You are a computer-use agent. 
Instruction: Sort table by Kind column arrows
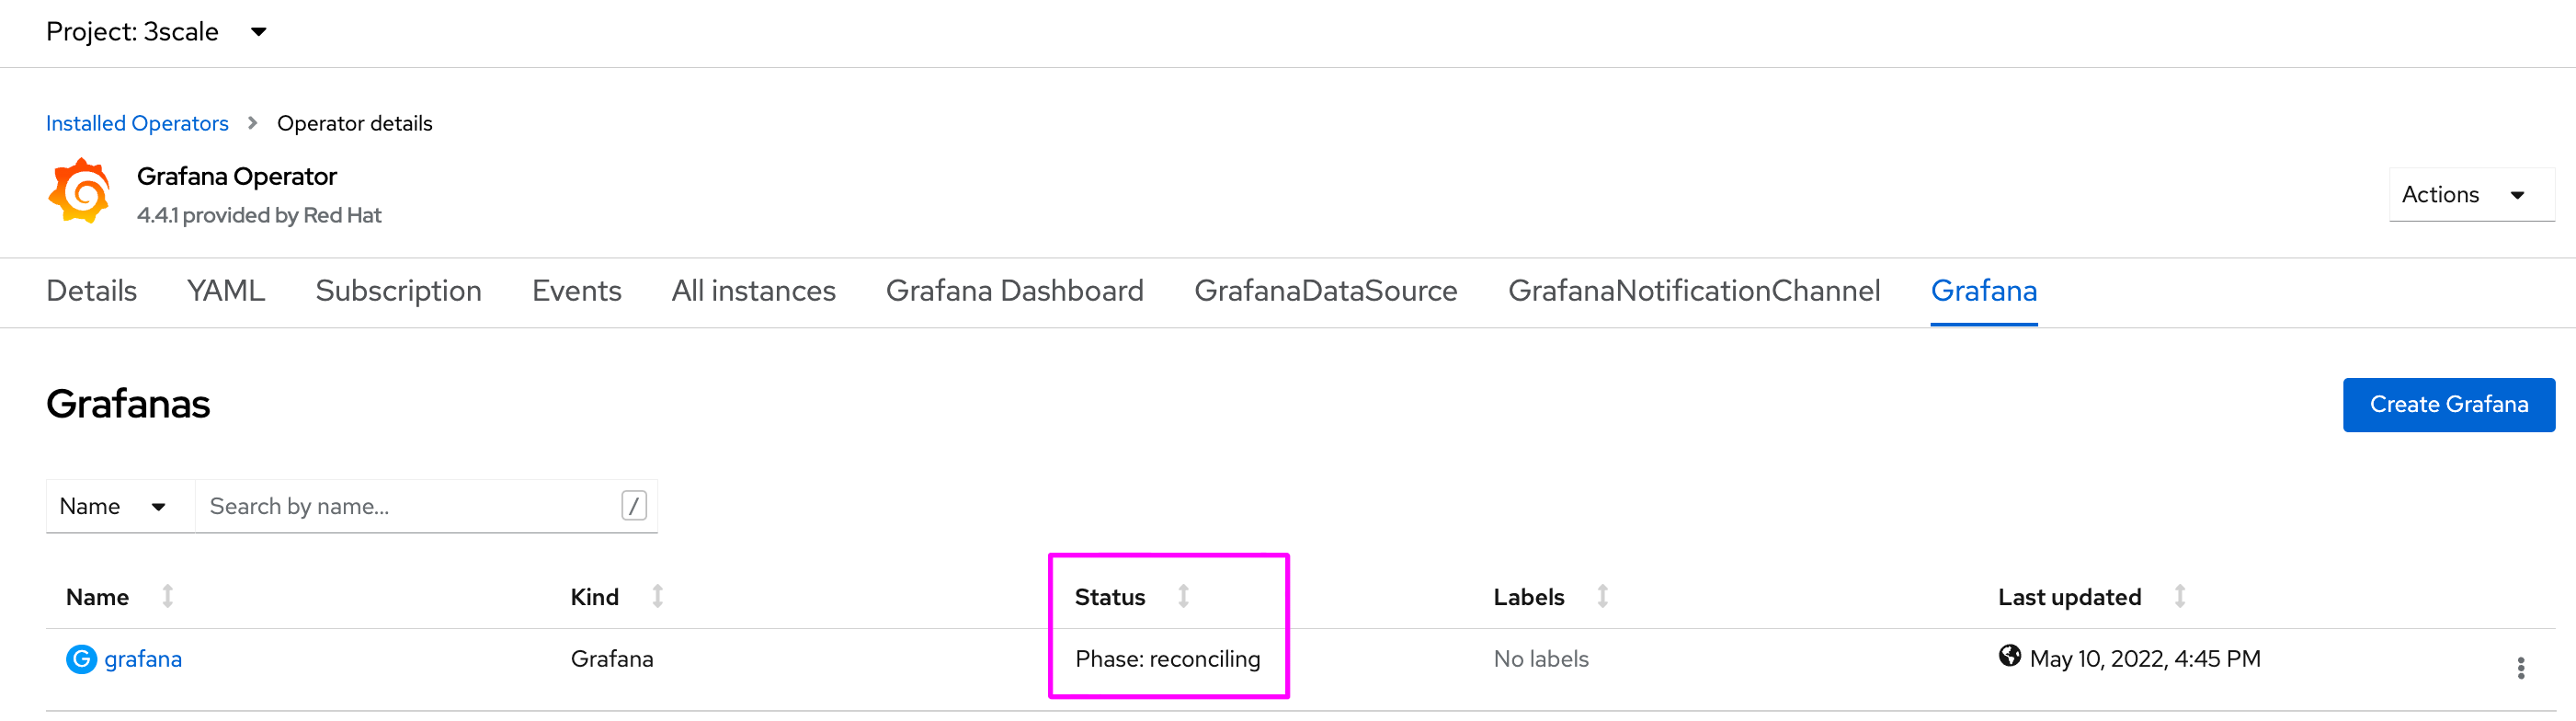pyautogui.click(x=658, y=597)
